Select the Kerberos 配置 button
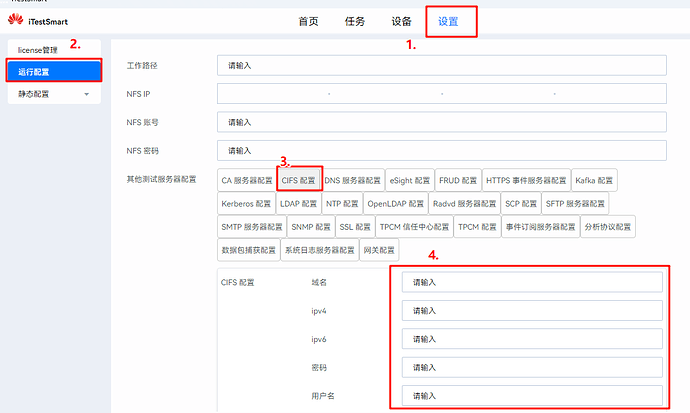 [x=246, y=203]
